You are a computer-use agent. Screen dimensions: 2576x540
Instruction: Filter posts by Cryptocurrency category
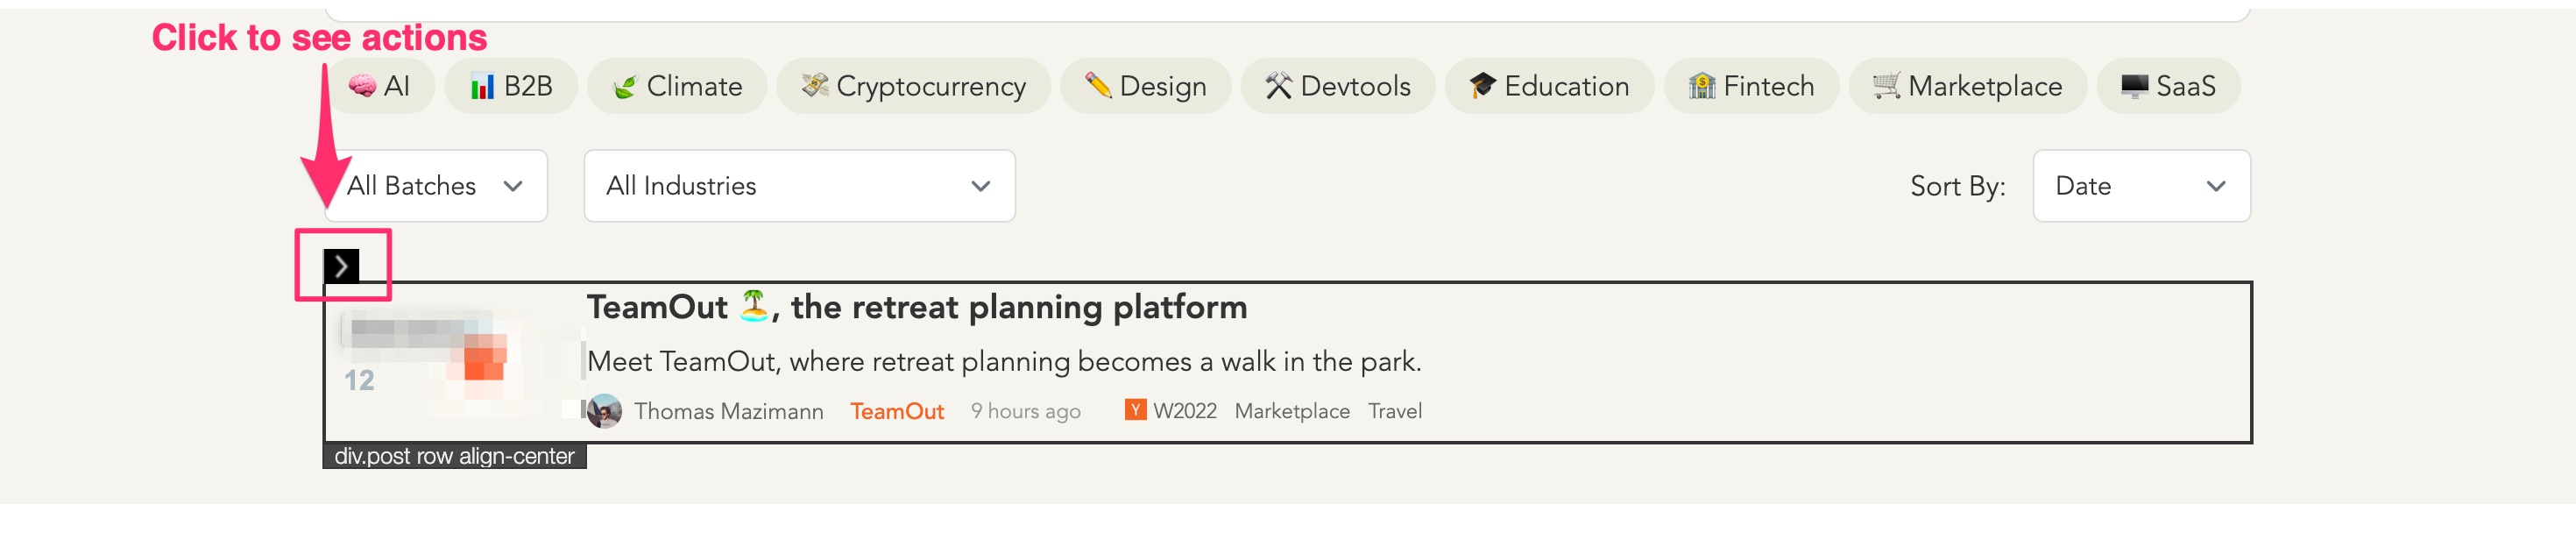tap(913, 87)
